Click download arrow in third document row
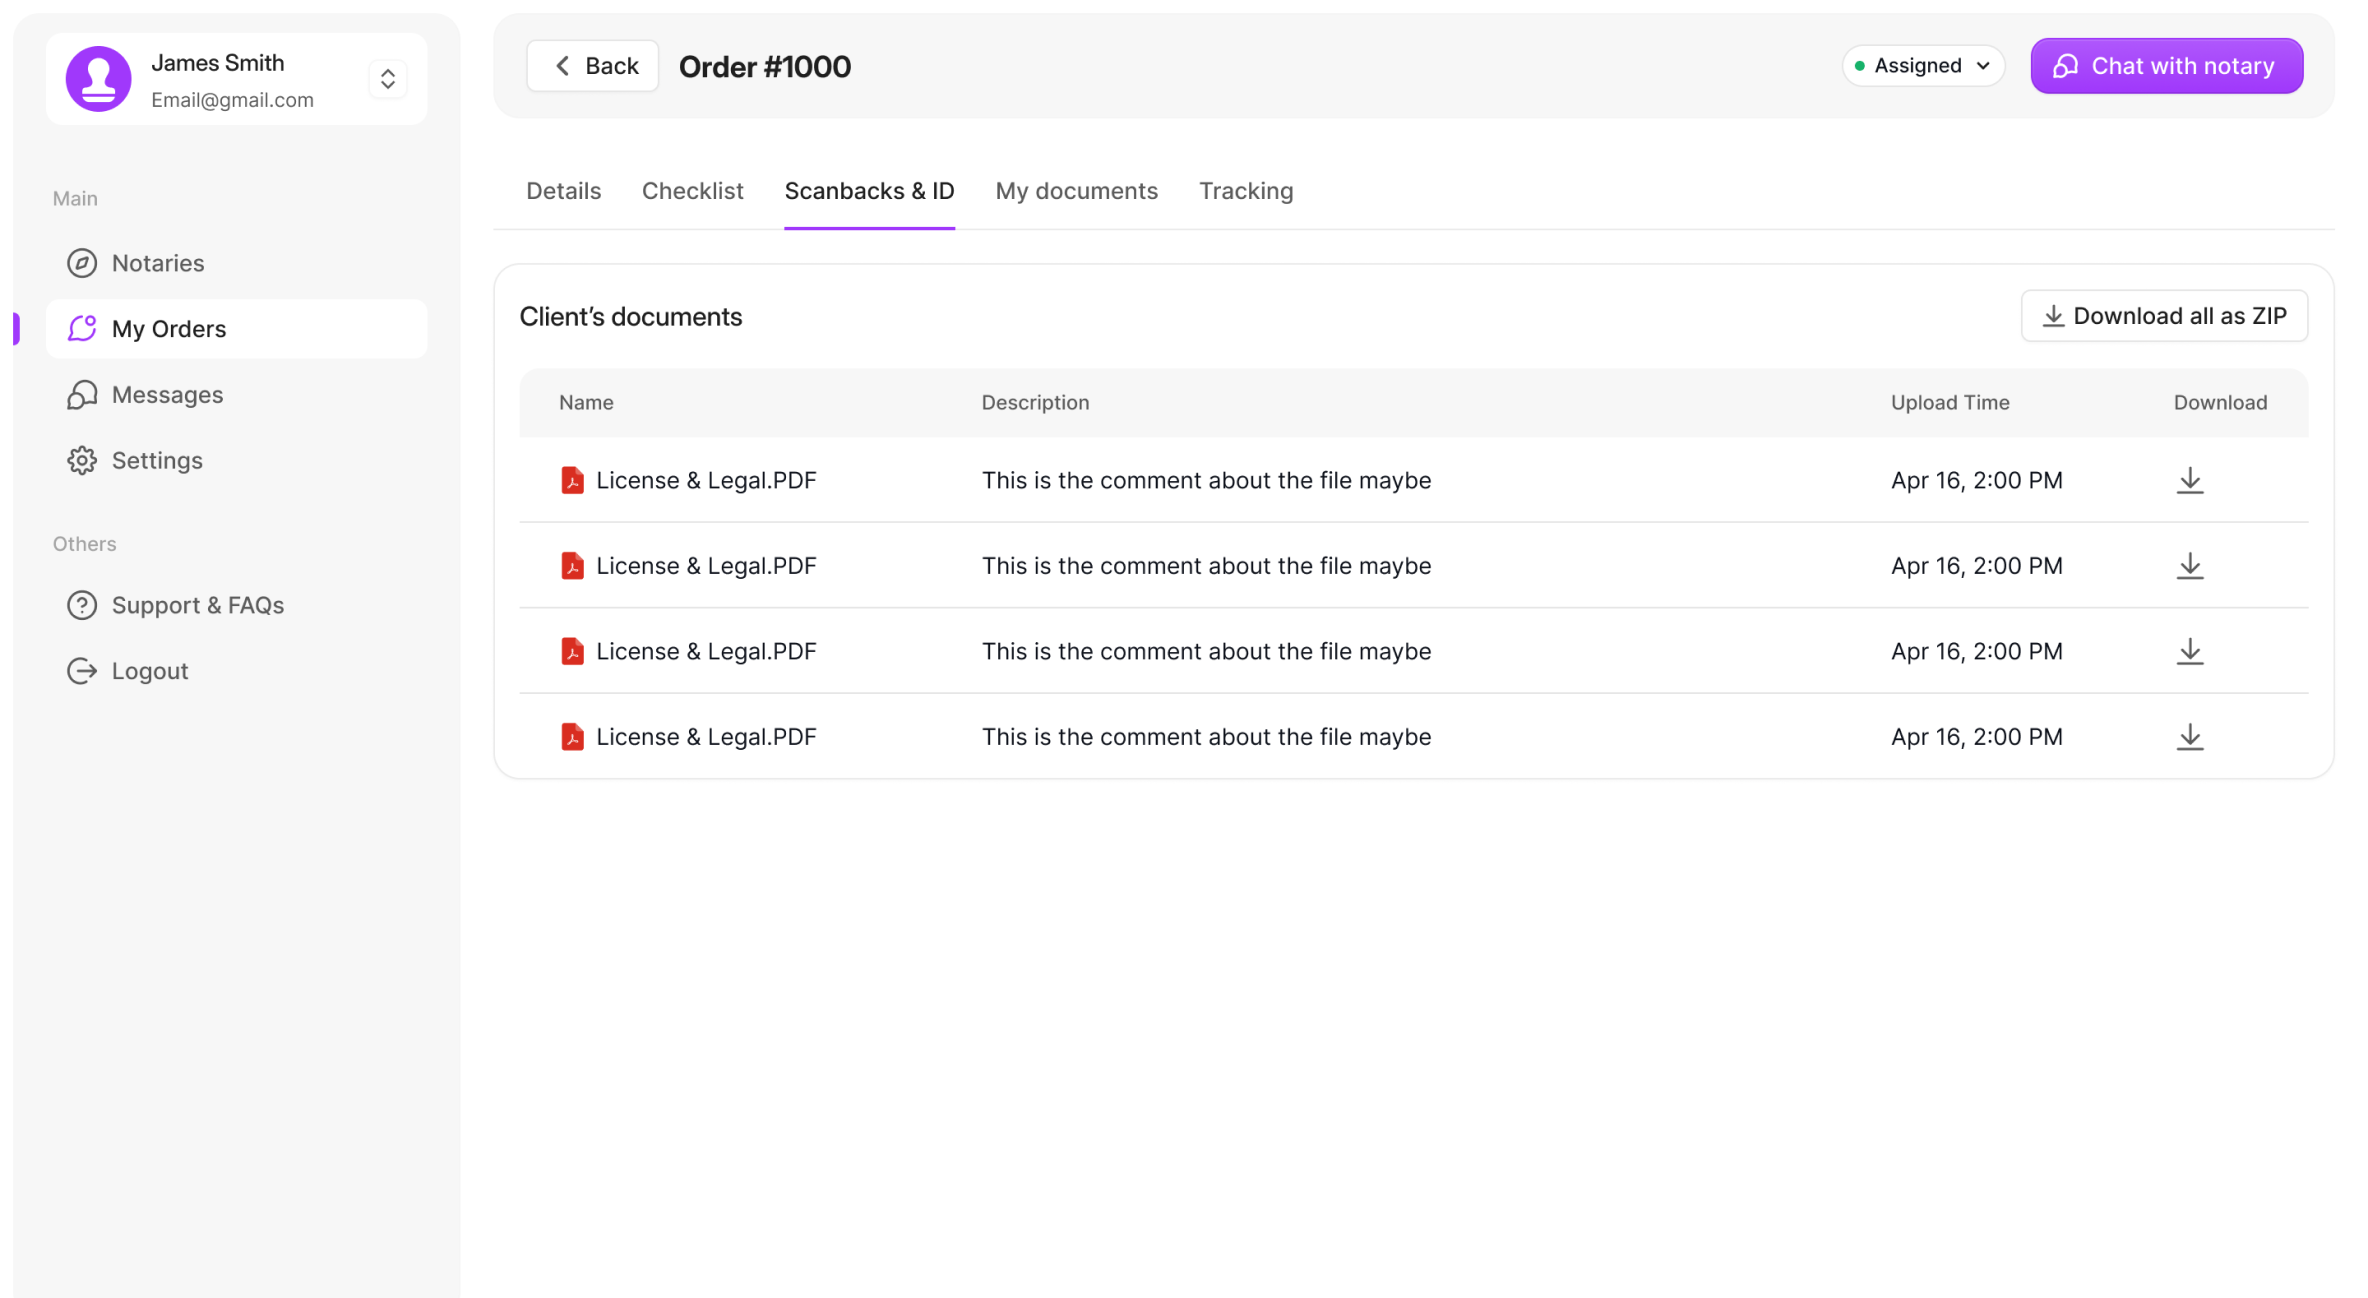 pos(2189,651)
